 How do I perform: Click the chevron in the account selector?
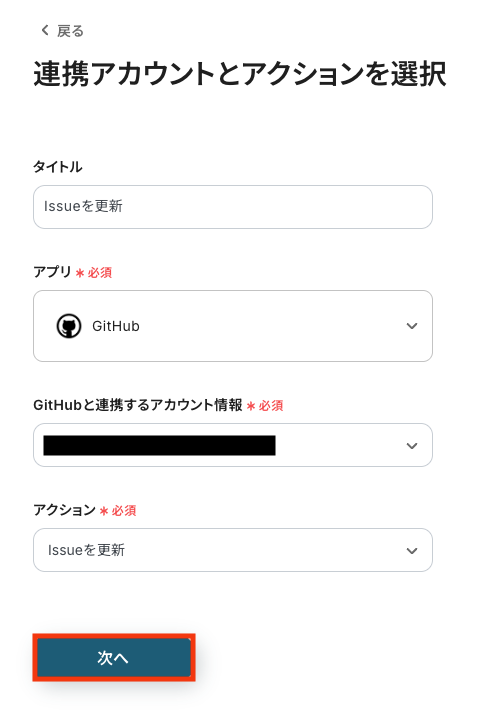coord(412,446)
